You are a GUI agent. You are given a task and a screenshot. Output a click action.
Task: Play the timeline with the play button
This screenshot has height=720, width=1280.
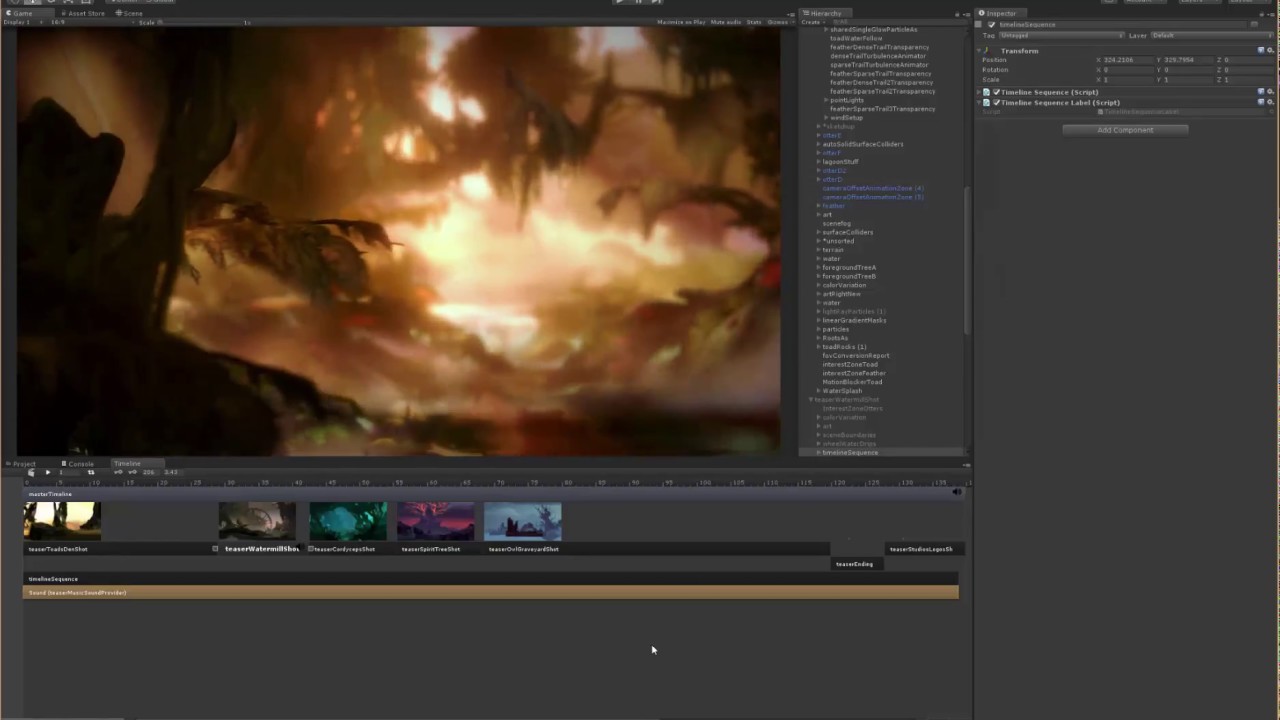pos(47,472)
